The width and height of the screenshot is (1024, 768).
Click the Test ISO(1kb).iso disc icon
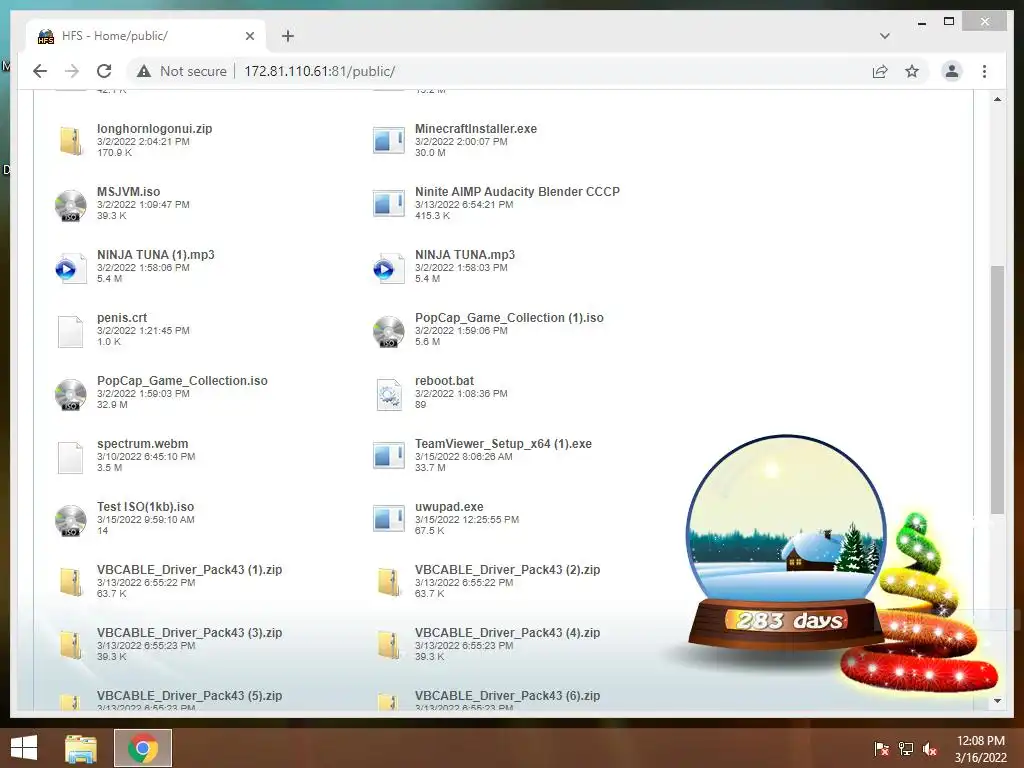[71, 520]
